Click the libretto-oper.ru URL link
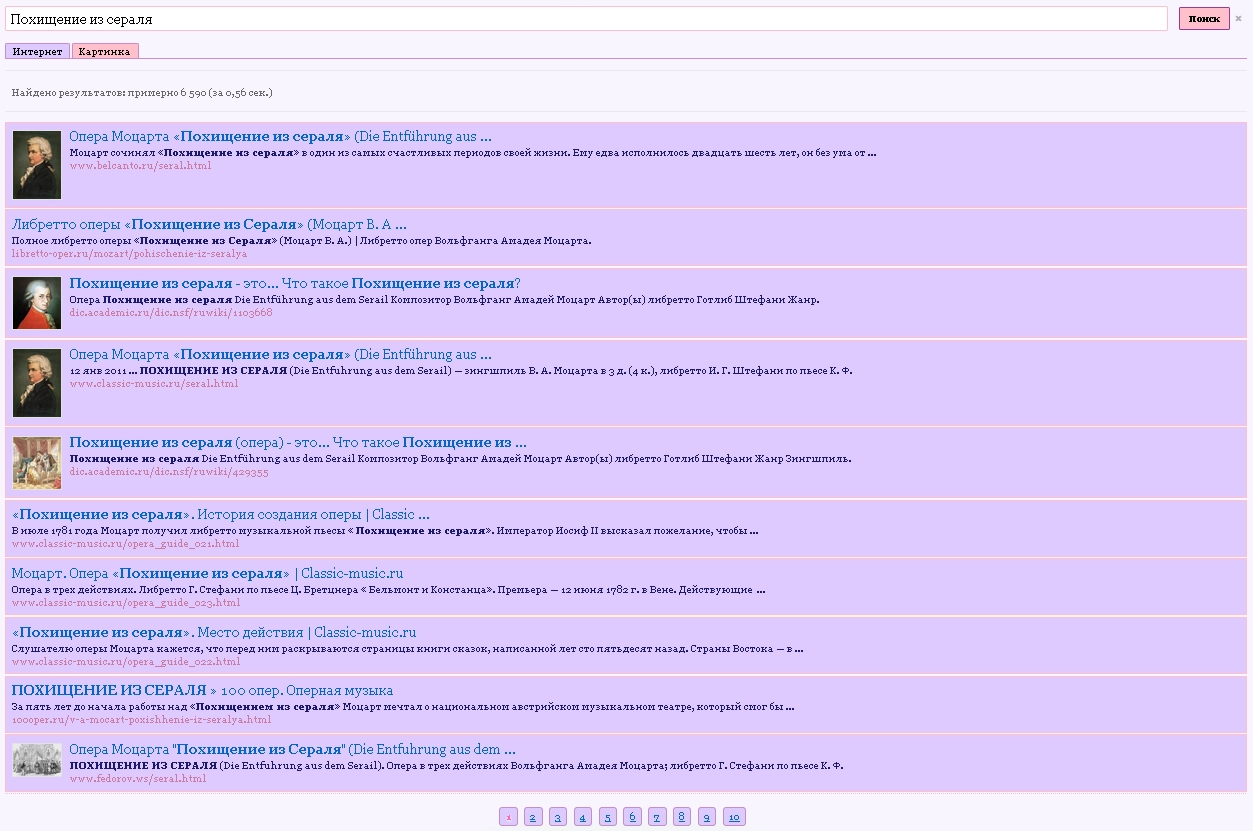Screen dimensions: 1253x831 tap(129, 254)
